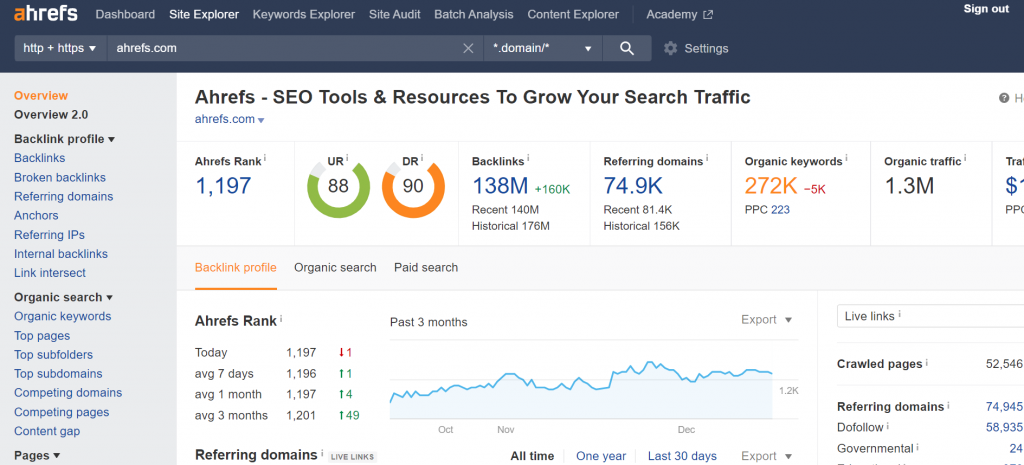1024x465 pixels.
Task: Click the info icon next to Backlinks metric
Action: pyautogui.click(x=528, y=158)
